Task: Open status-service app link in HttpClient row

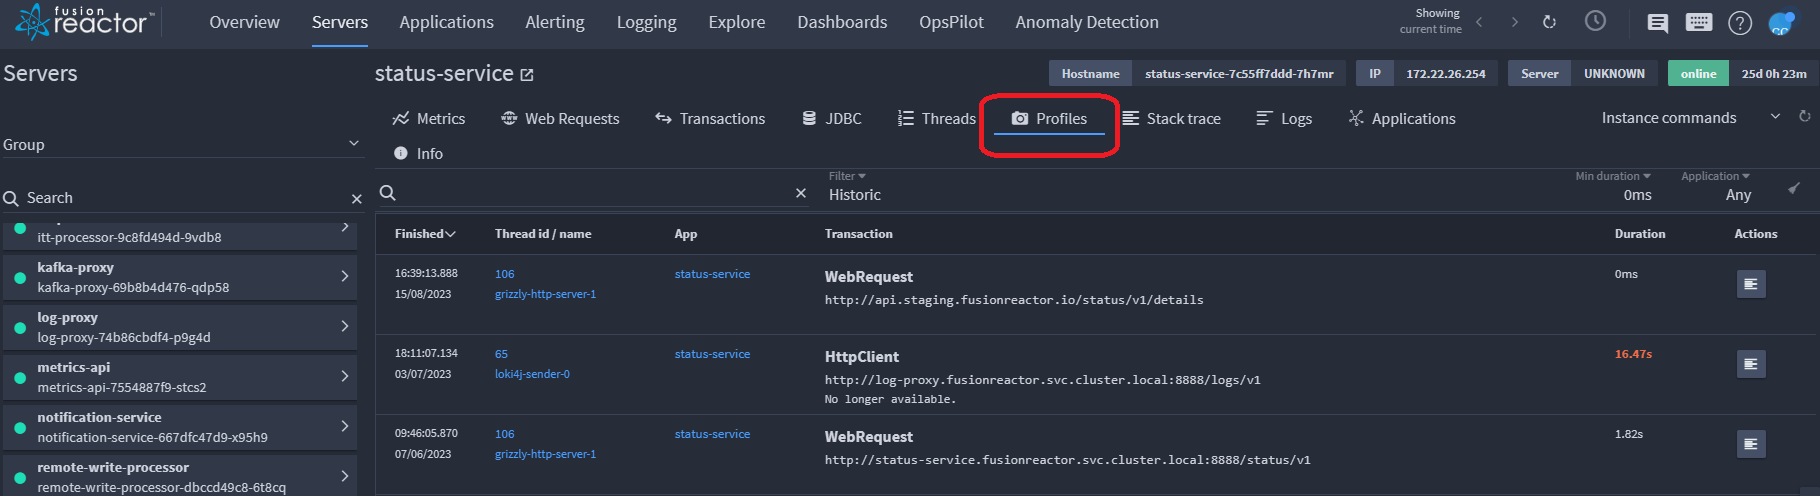Action: [712, 354]
